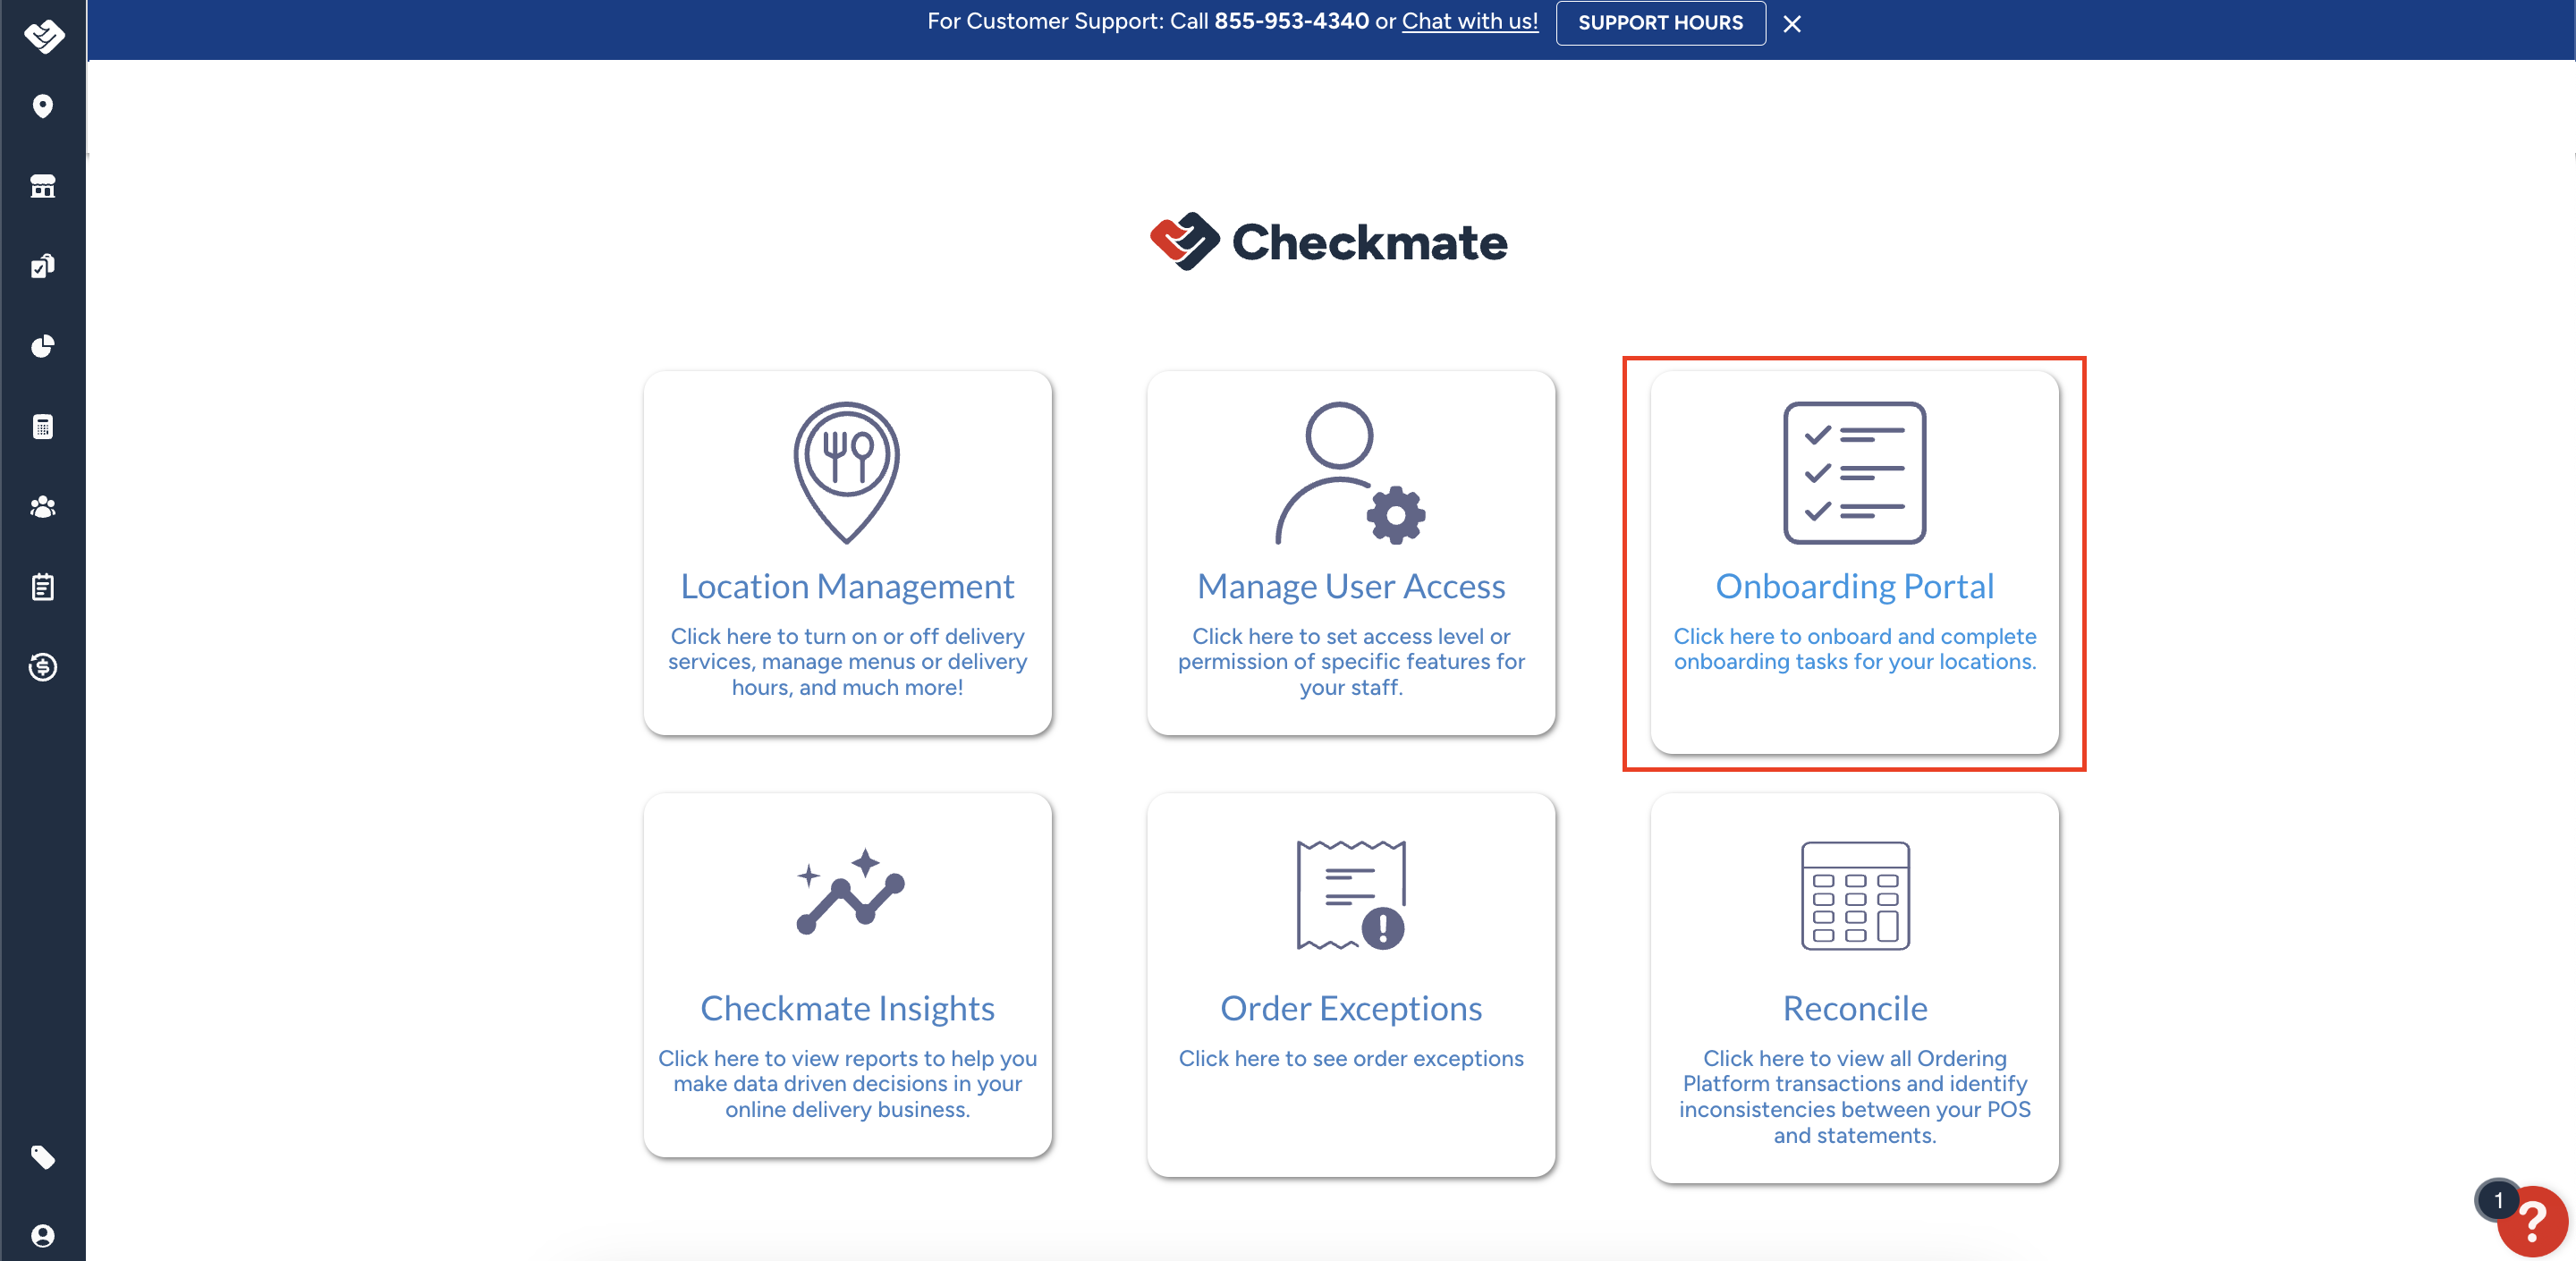Click the clipboard tasks icon in sidebar
Image resolution: width=2576 pixels, height=1261 pixels.
coord(42,587)
